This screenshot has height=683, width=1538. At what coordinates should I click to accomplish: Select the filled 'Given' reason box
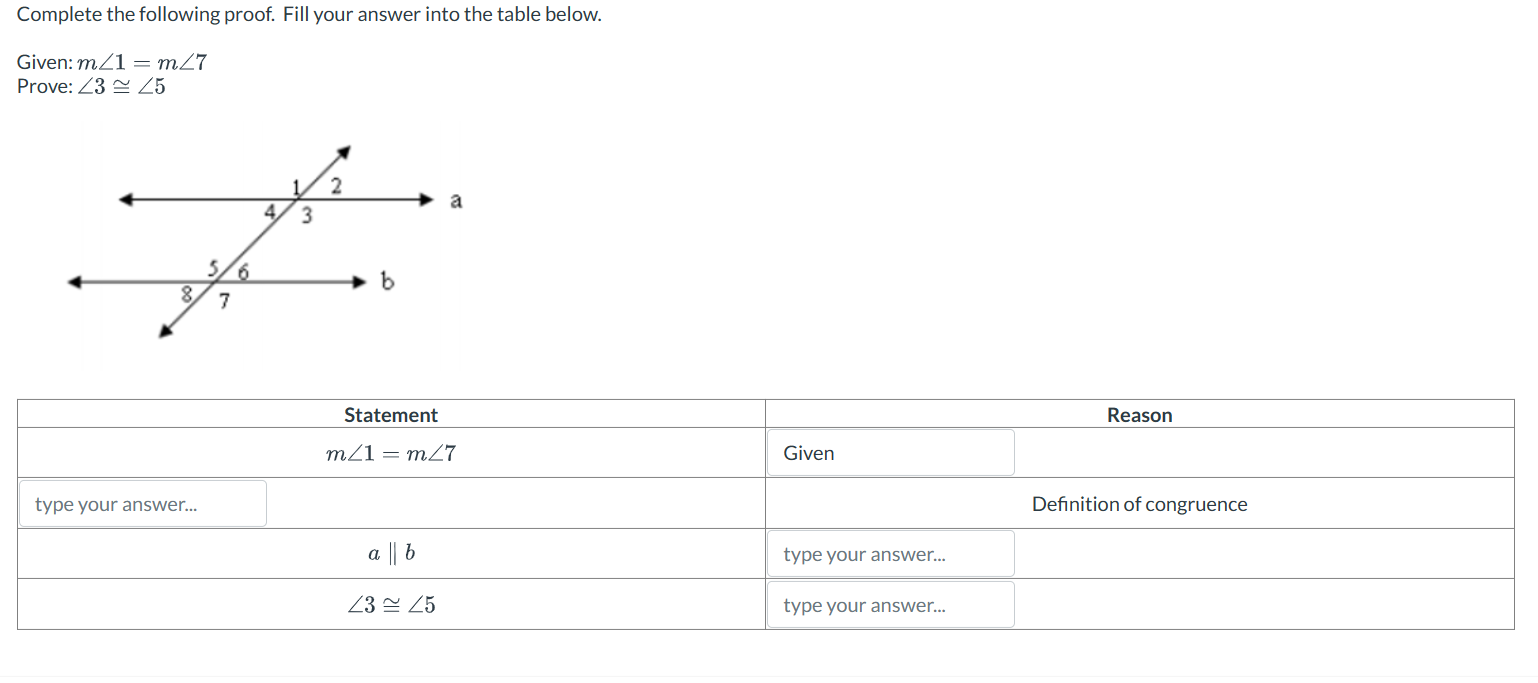click(889, 452)
